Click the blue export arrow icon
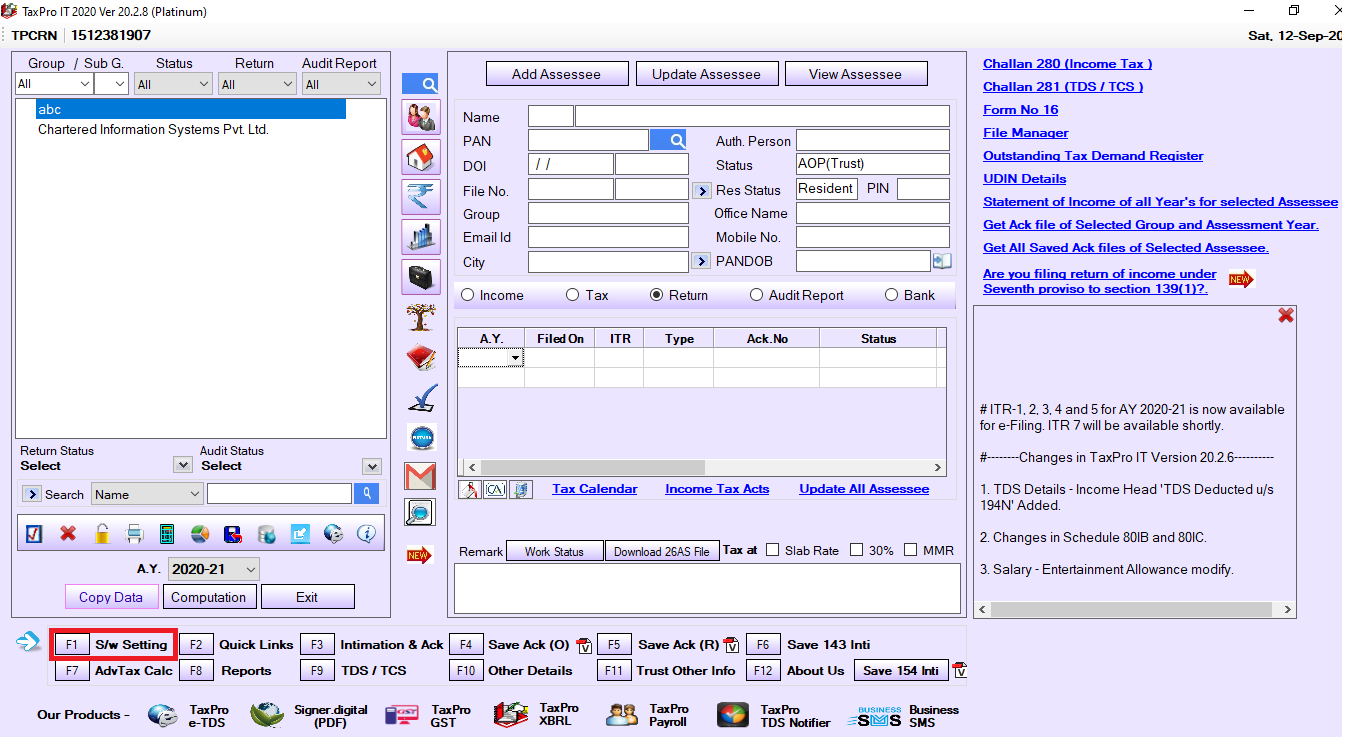The image size is (1348, 740). tap(300, 534)
